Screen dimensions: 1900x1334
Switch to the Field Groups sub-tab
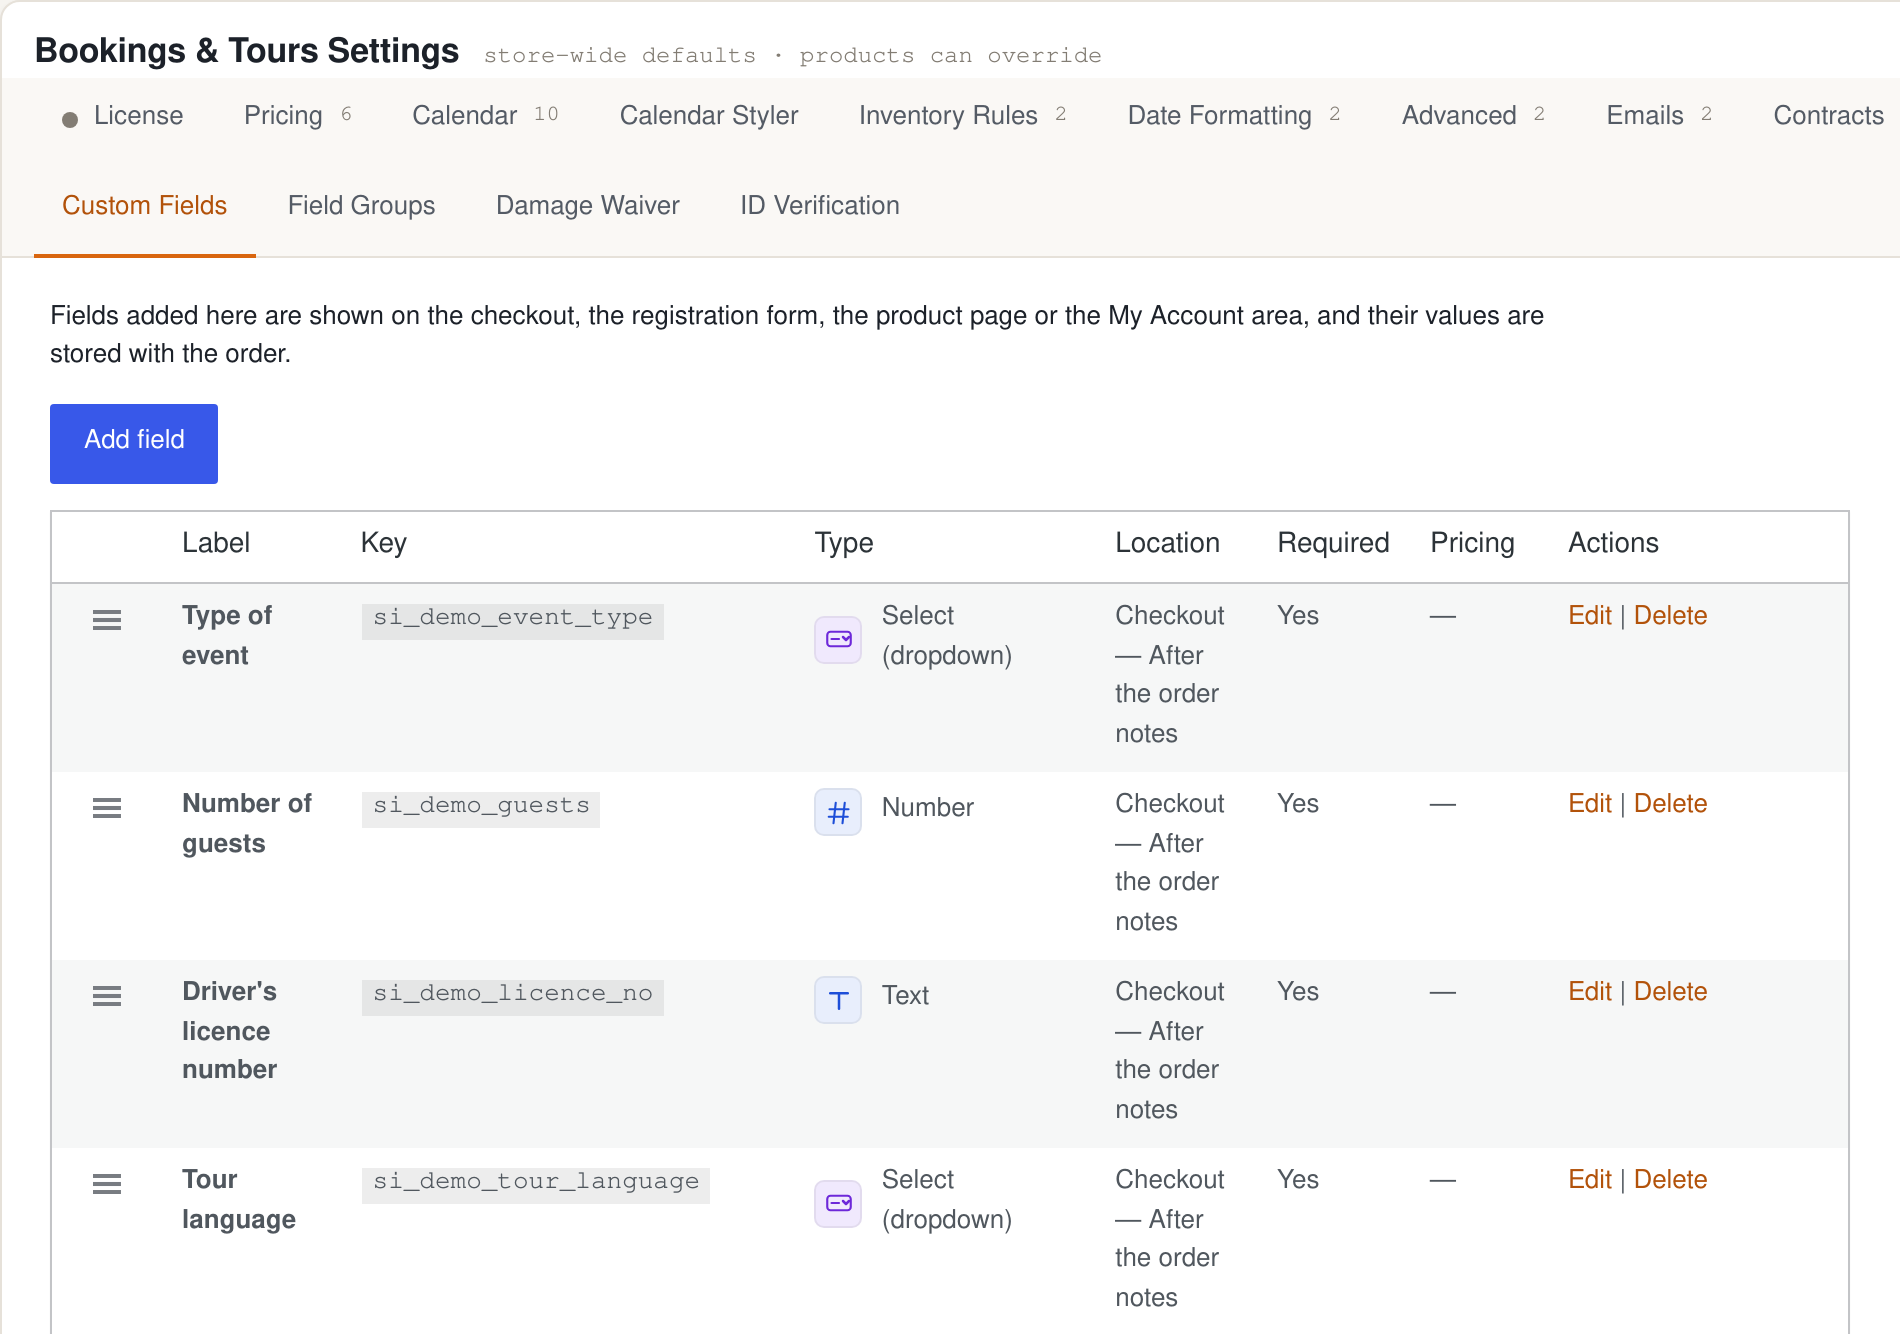(361, 206)
